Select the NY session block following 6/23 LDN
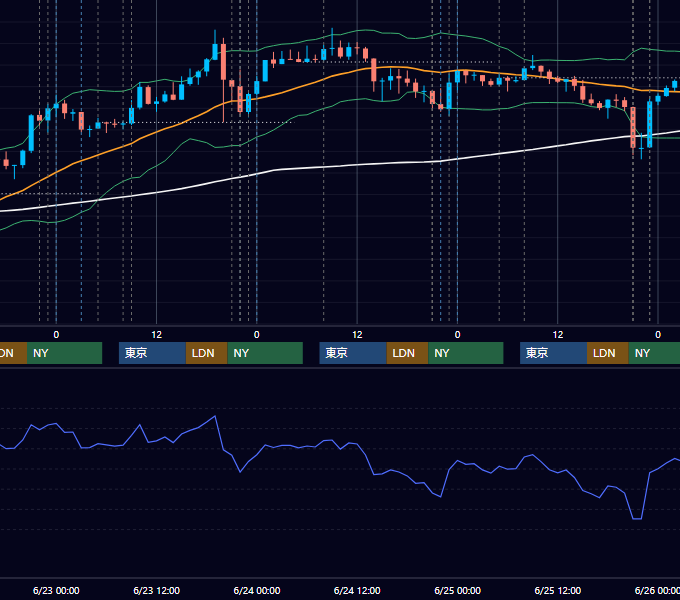This screenshot has width=680, height=600. 265,353
